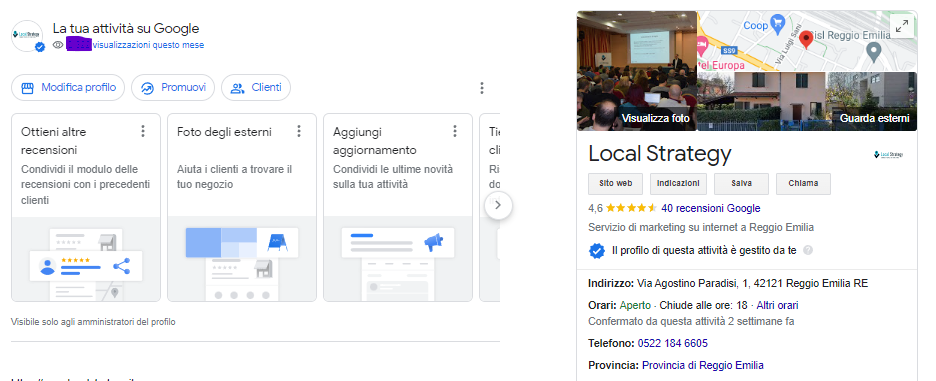The image size is (936, 381).
Task: Click the eye icon beside monthly views
Action: click(58, 45)
